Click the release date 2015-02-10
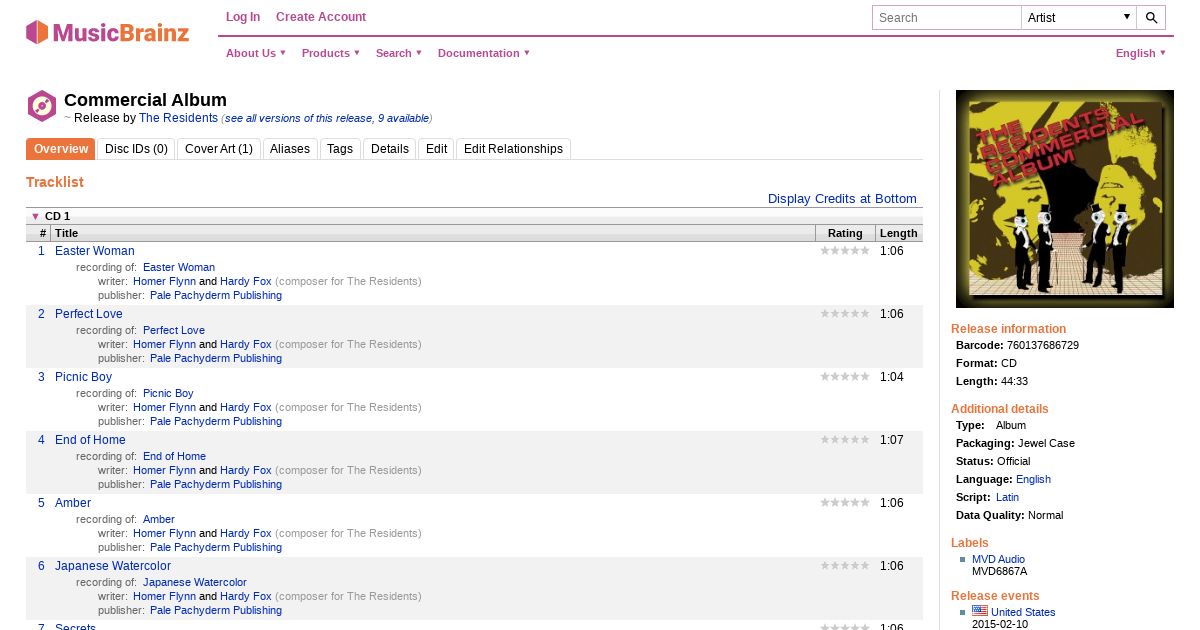Screen dimensions: 1200x630 (1000, 624)
